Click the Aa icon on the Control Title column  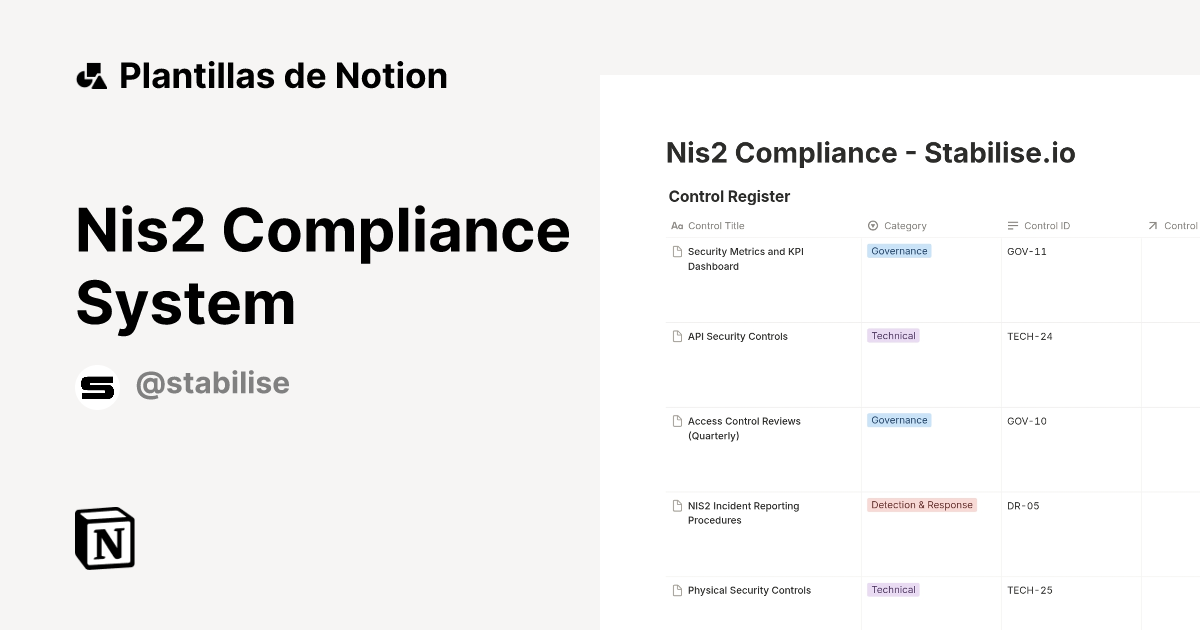676,226
